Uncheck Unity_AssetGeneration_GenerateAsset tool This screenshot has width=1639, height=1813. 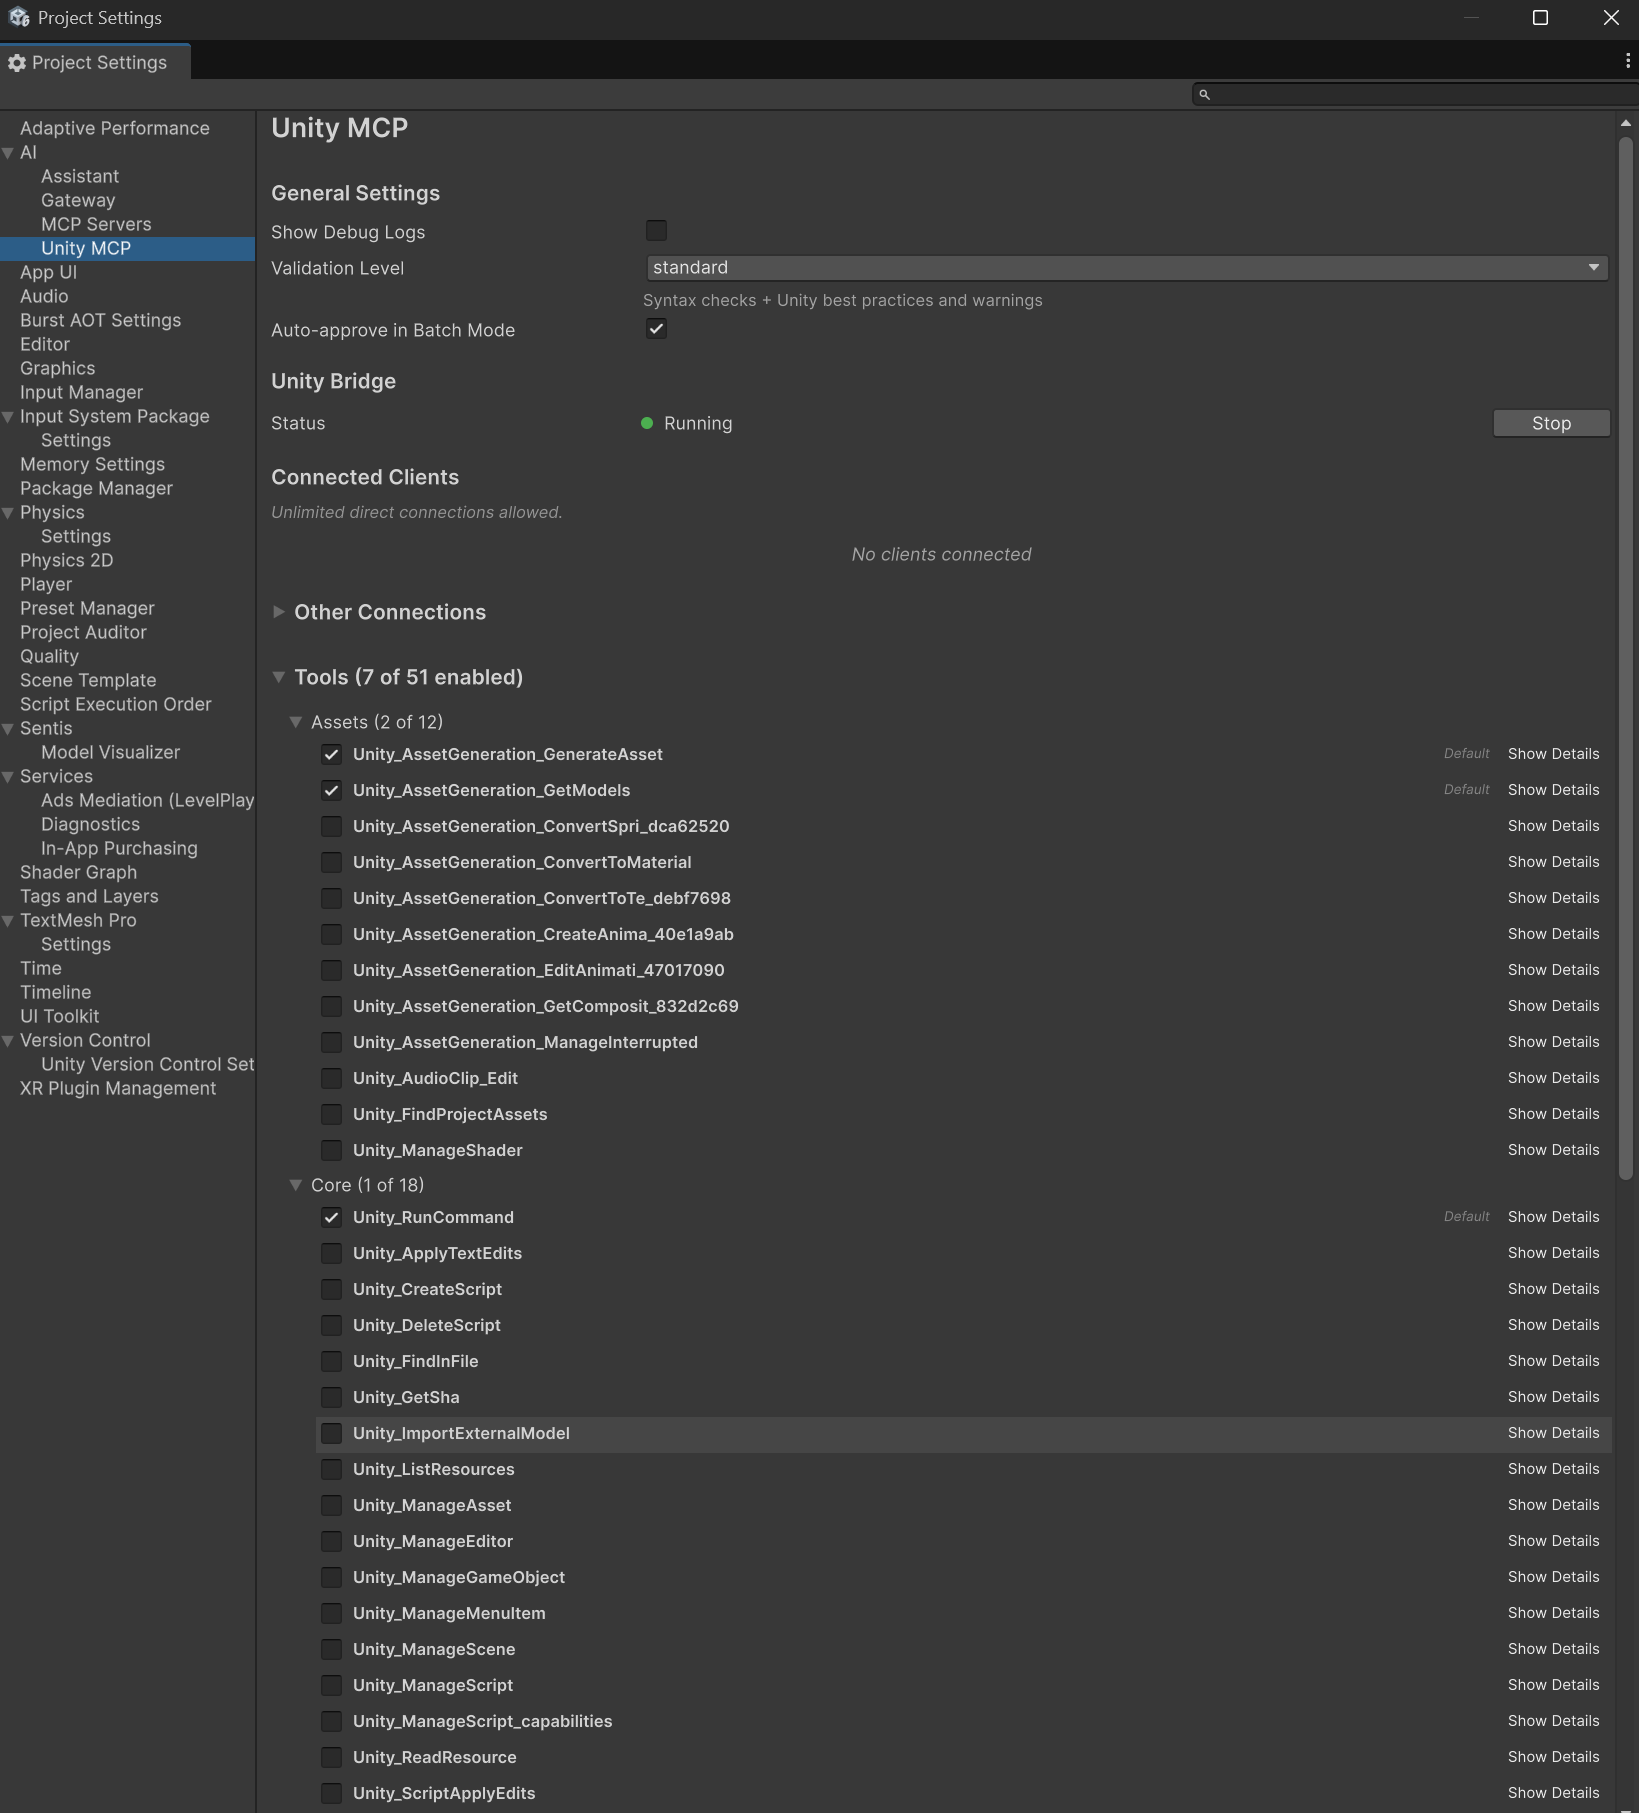(x=331, y=754)
